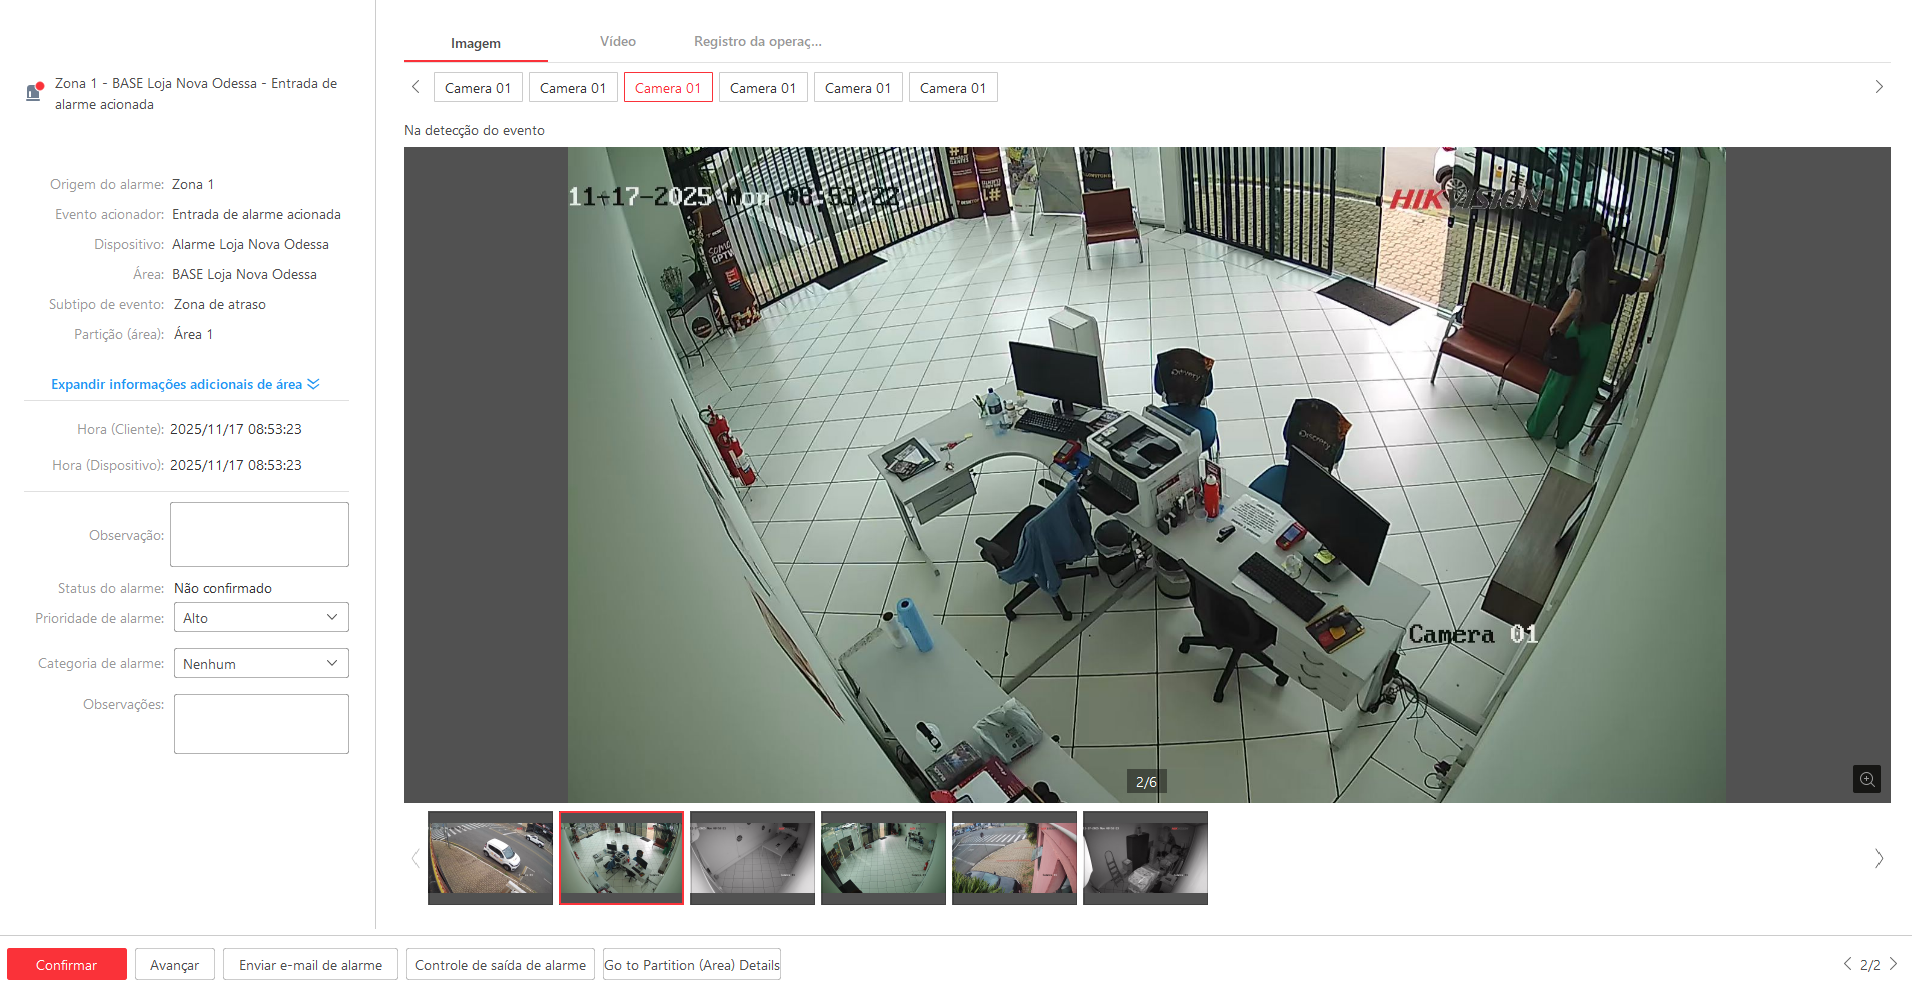Image resolution: width=1912 pixels, height=989 pixels.
Task: Open the Prioridade de alarme dropdown
Action: (x=260, y=617)
